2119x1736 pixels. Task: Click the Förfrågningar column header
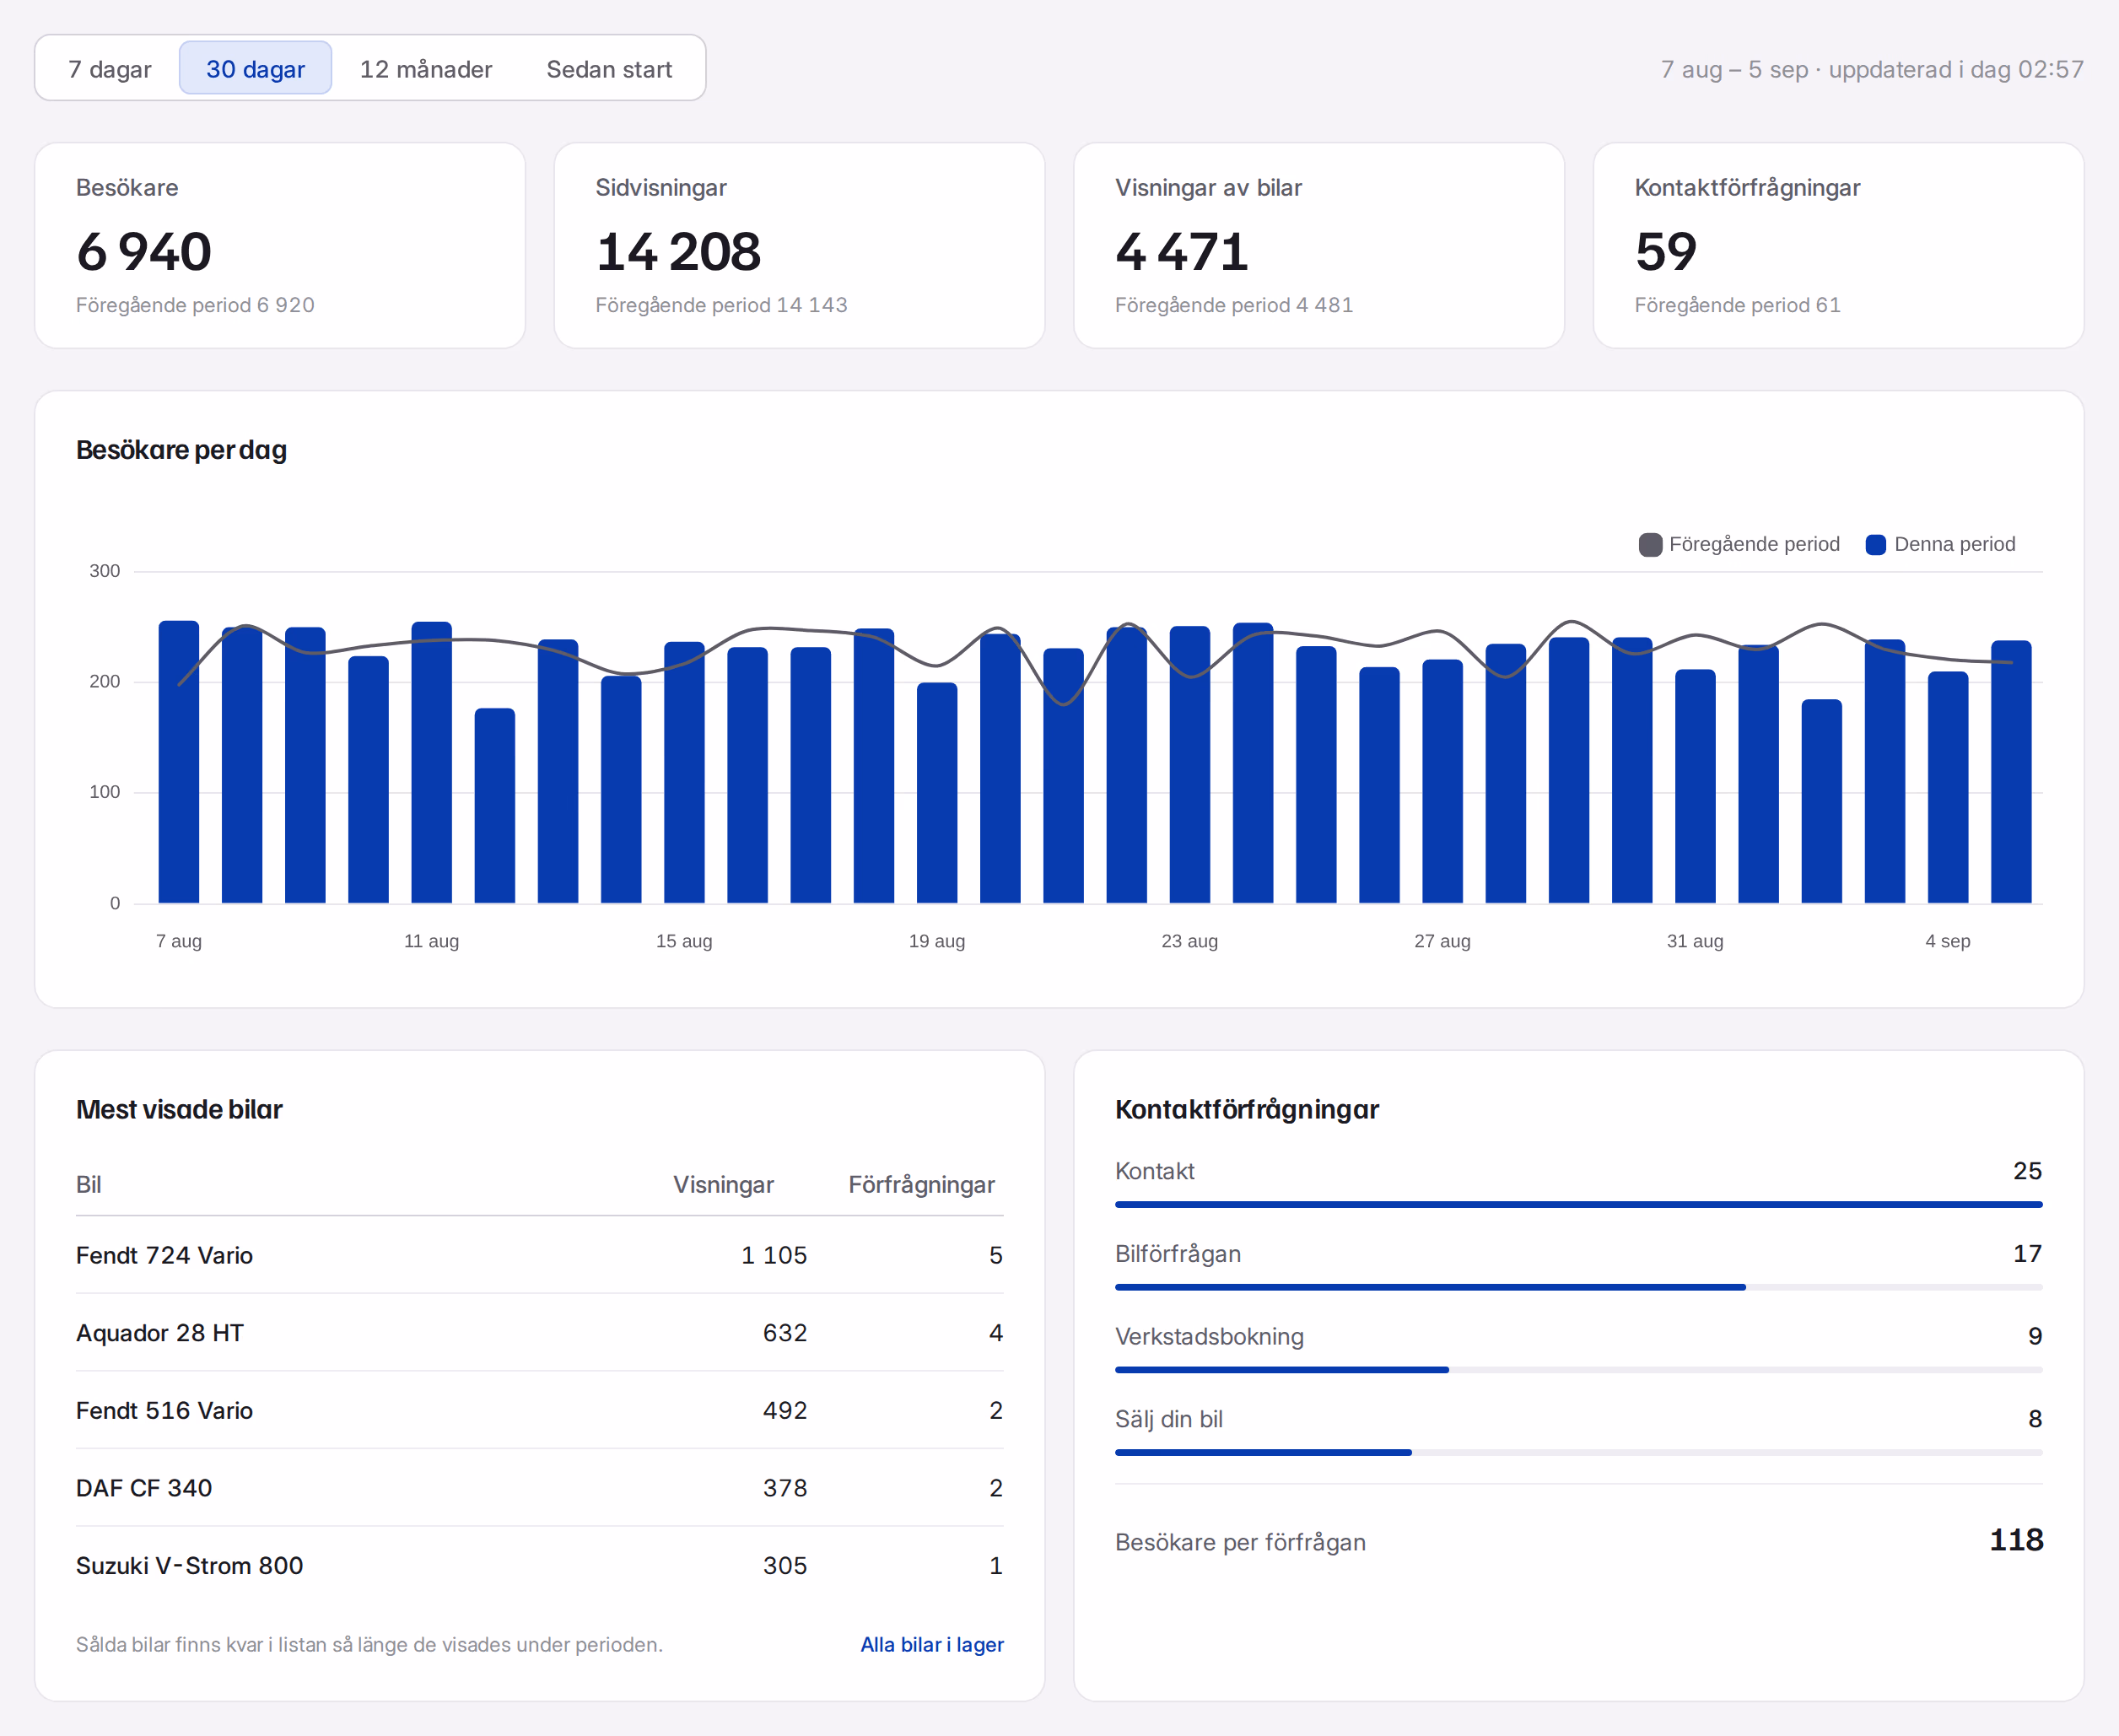921,1184
